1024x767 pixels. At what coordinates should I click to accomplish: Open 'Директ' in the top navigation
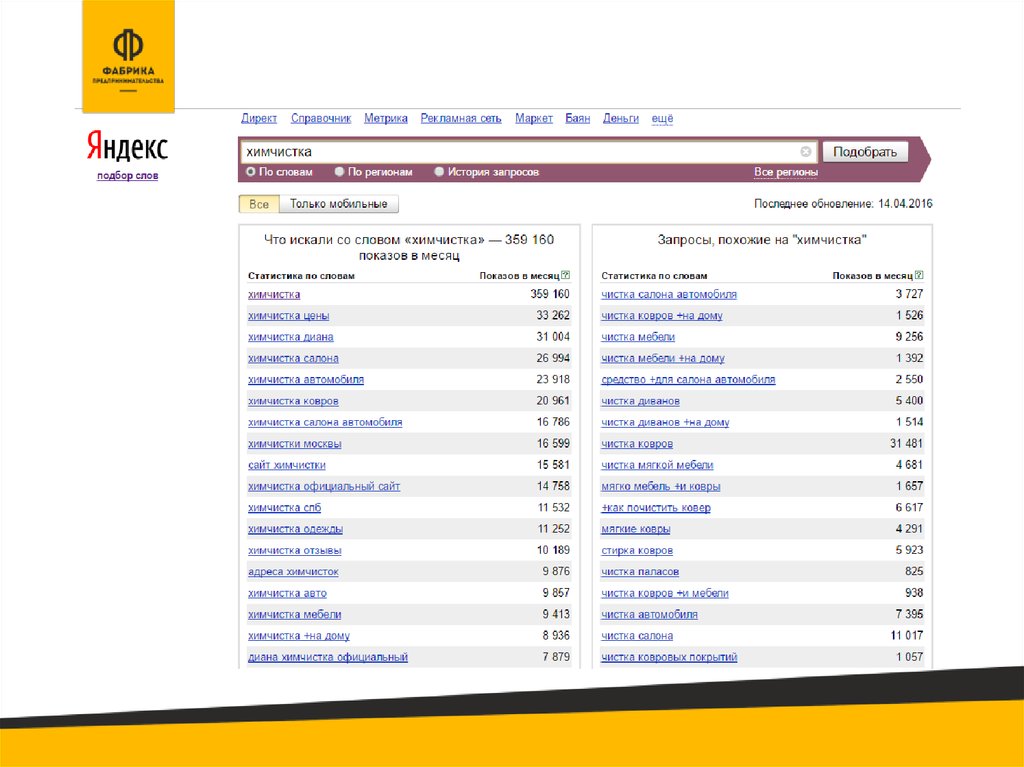(259, 118)
